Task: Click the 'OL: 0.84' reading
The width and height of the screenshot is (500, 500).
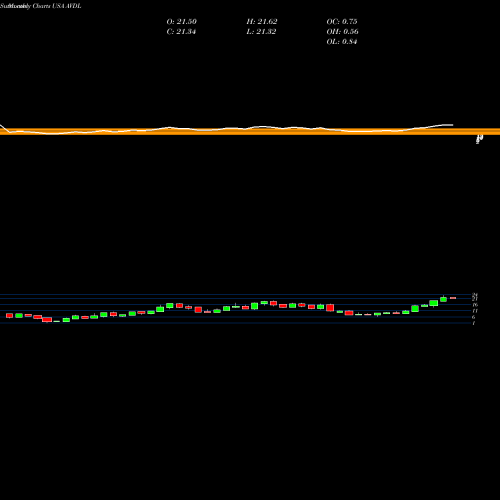Action: pos(342,42)
